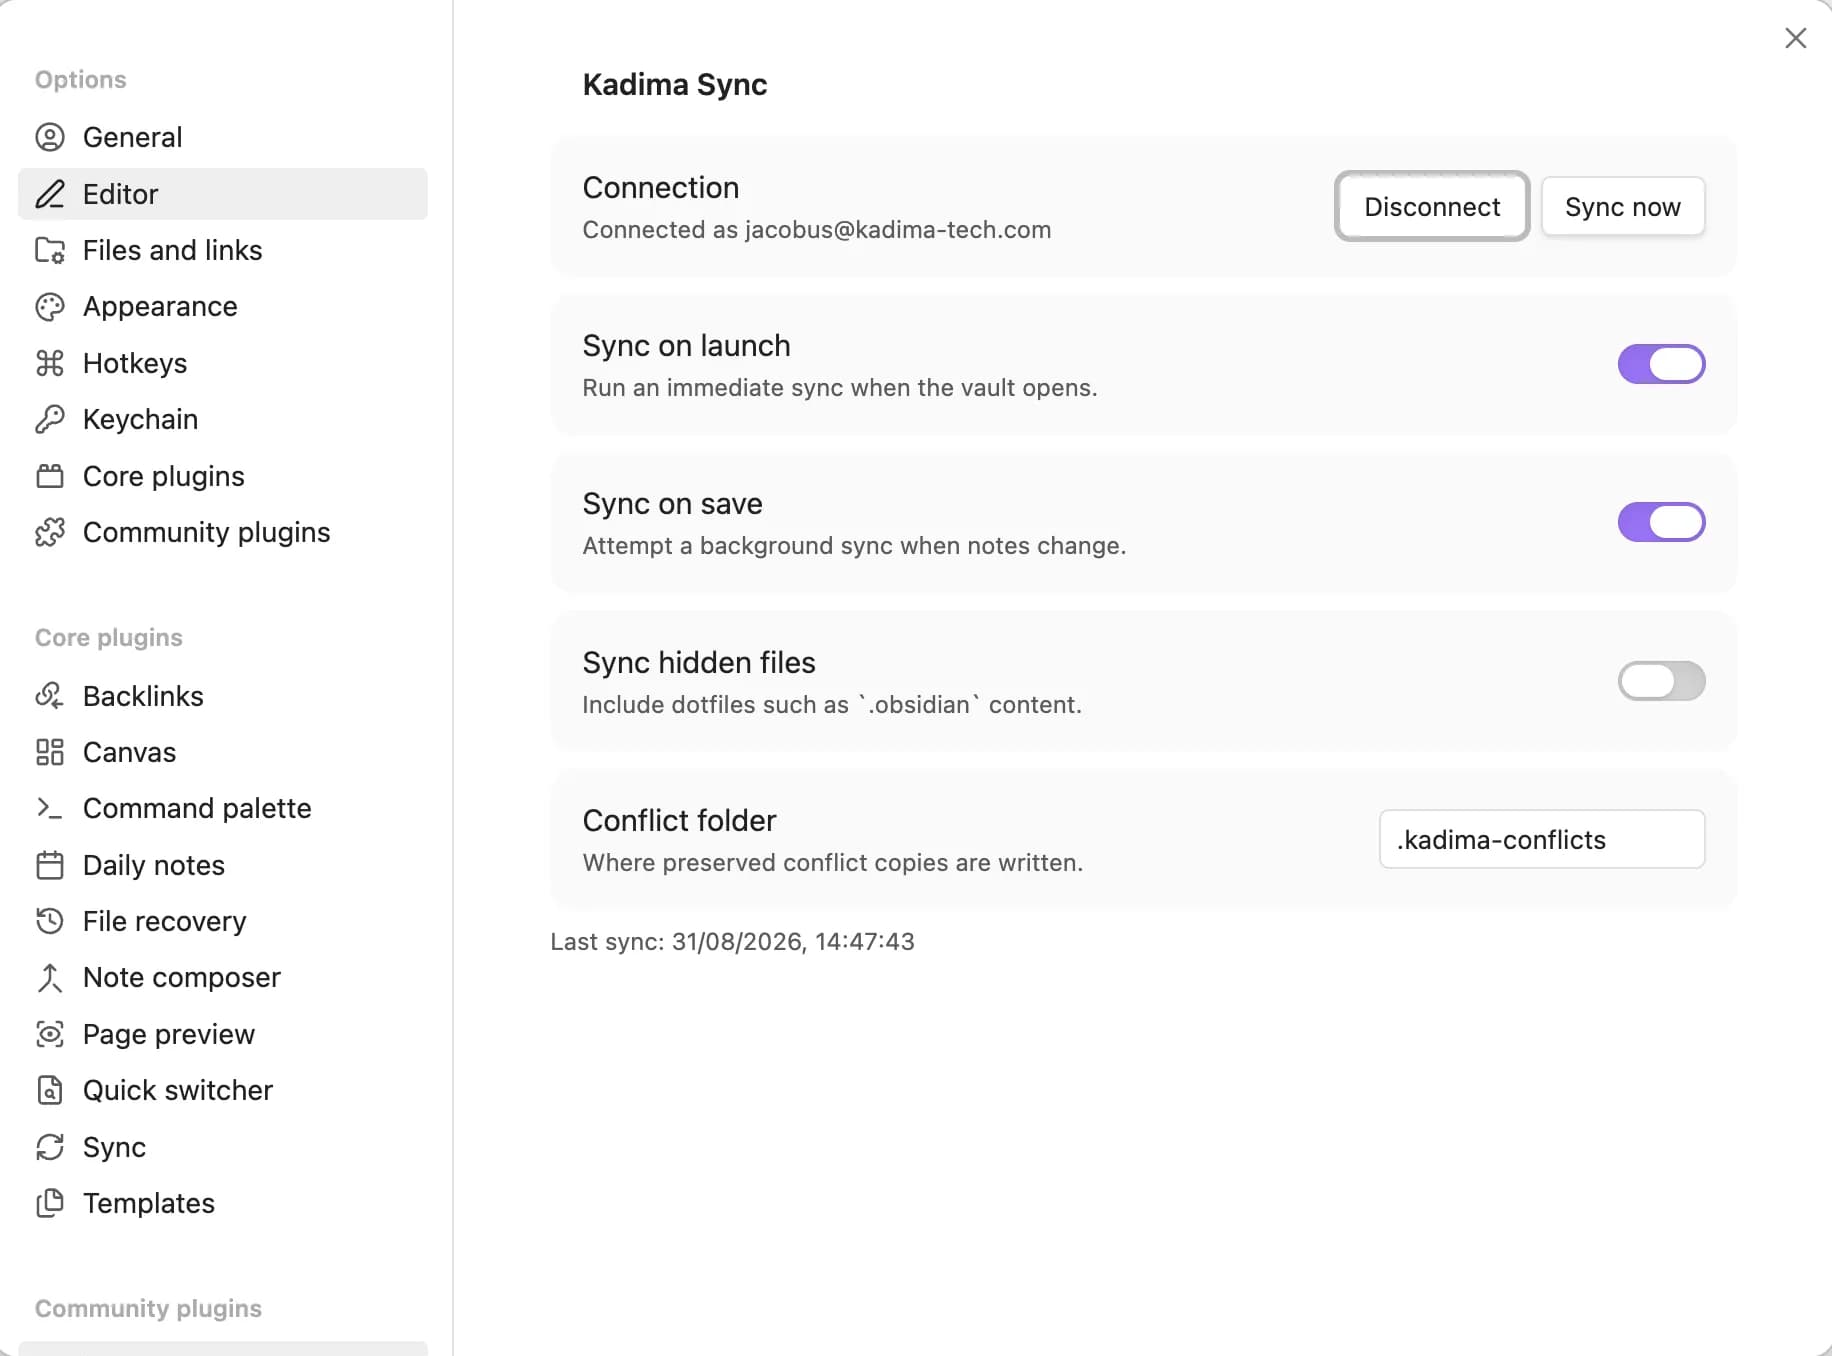Image resolution: width=1832 pixels, height=1356 pixels.
Task: Click the 'Last sync: 31/08/2026, 14:47:43' text
Action: click(x=733, y=942)
